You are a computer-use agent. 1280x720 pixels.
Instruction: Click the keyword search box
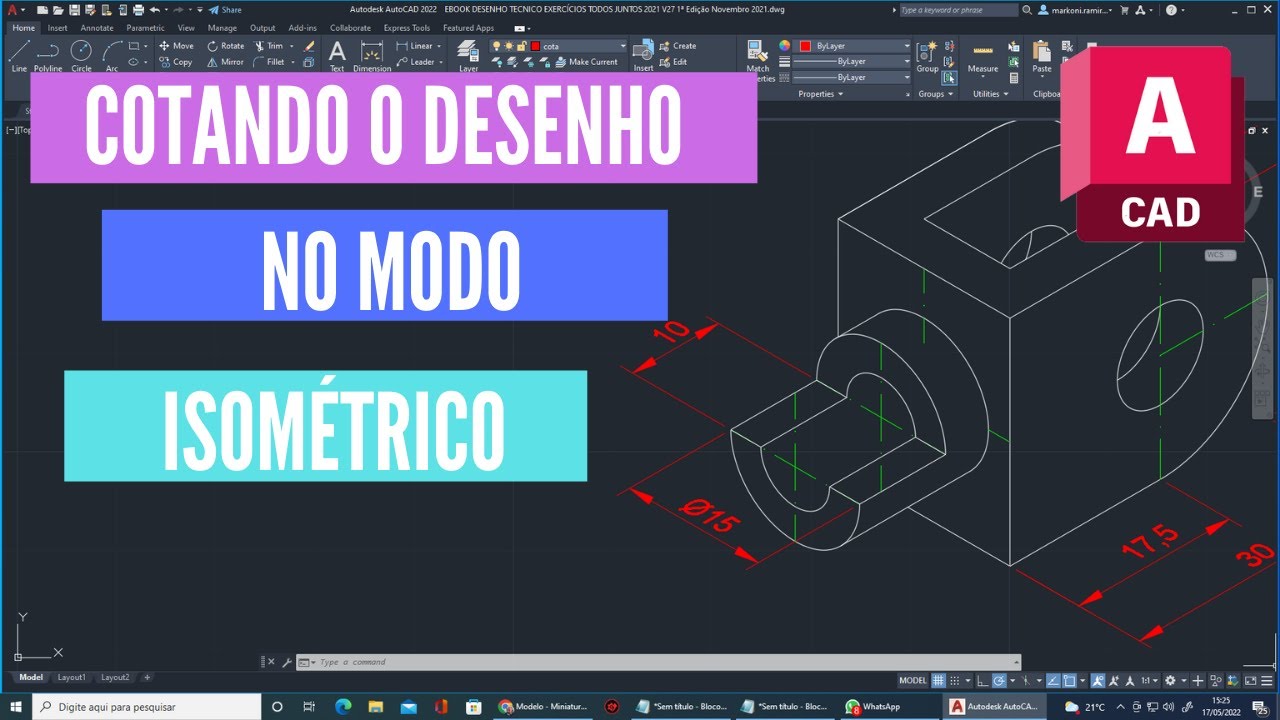pos(958,10)
